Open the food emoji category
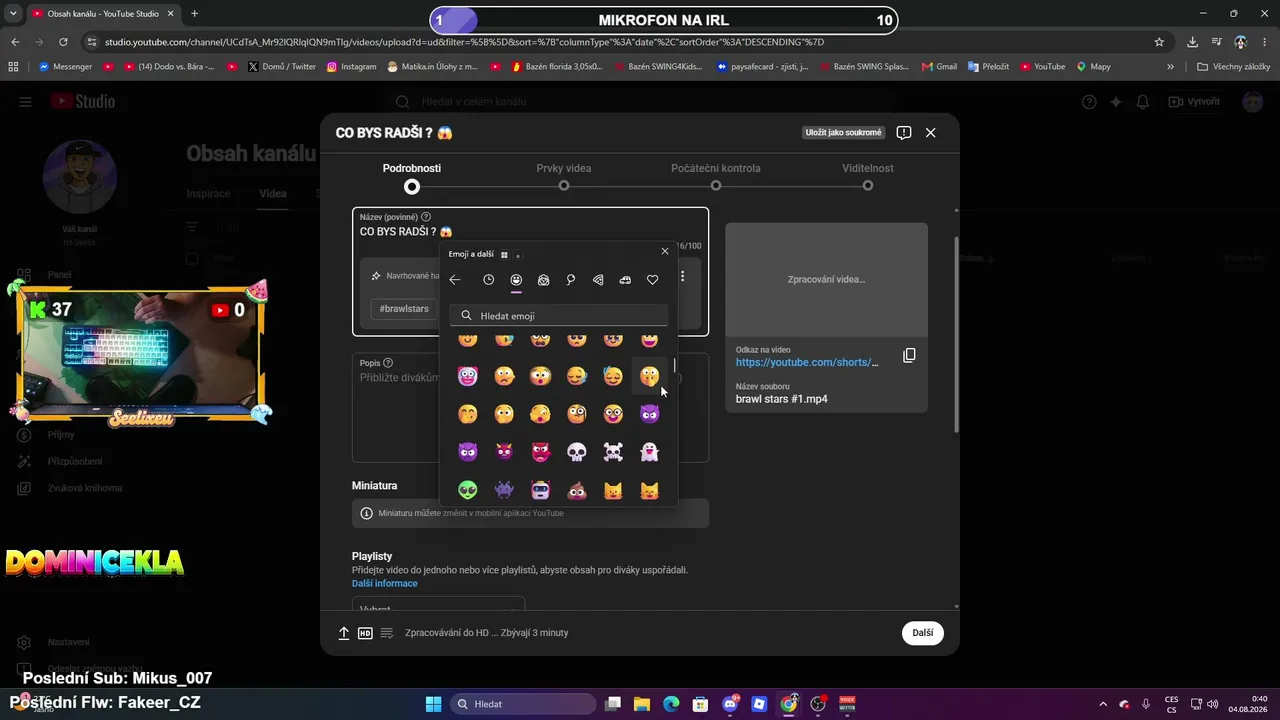Image resolution: width=1280 pixels, height=720 pixels. click(598, 280)
